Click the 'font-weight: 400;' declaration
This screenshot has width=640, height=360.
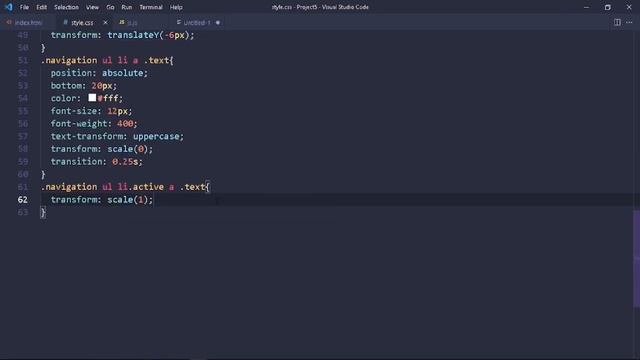[94, 124]
